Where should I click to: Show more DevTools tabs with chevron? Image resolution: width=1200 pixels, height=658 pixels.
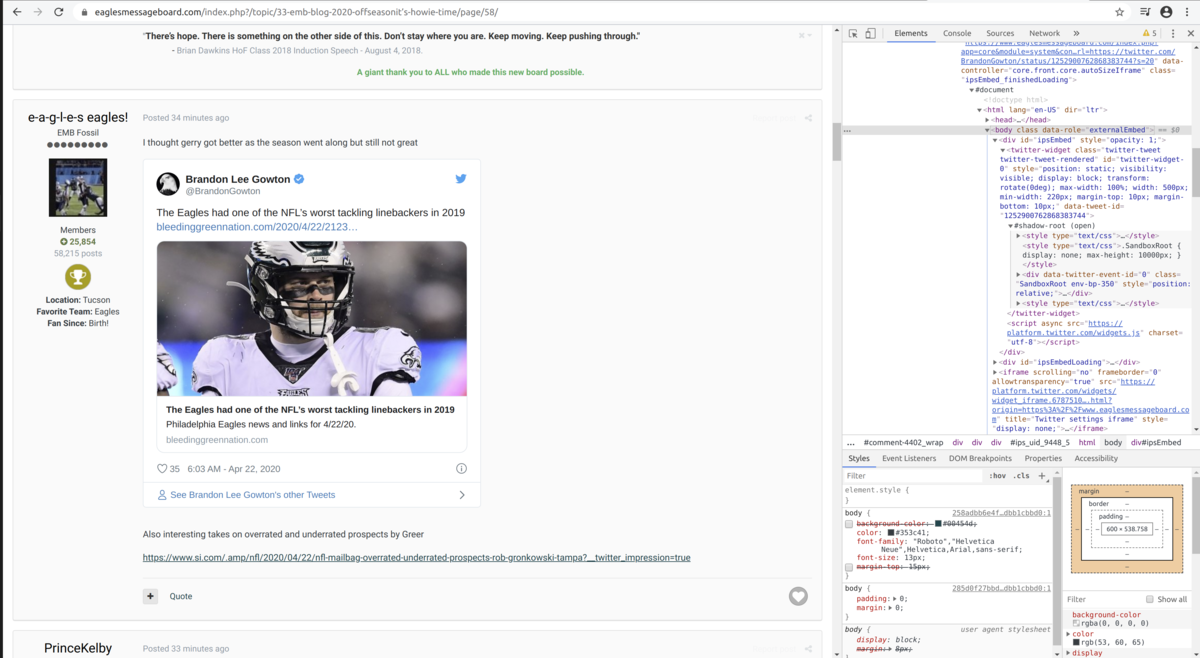[x=1076, y=33]
